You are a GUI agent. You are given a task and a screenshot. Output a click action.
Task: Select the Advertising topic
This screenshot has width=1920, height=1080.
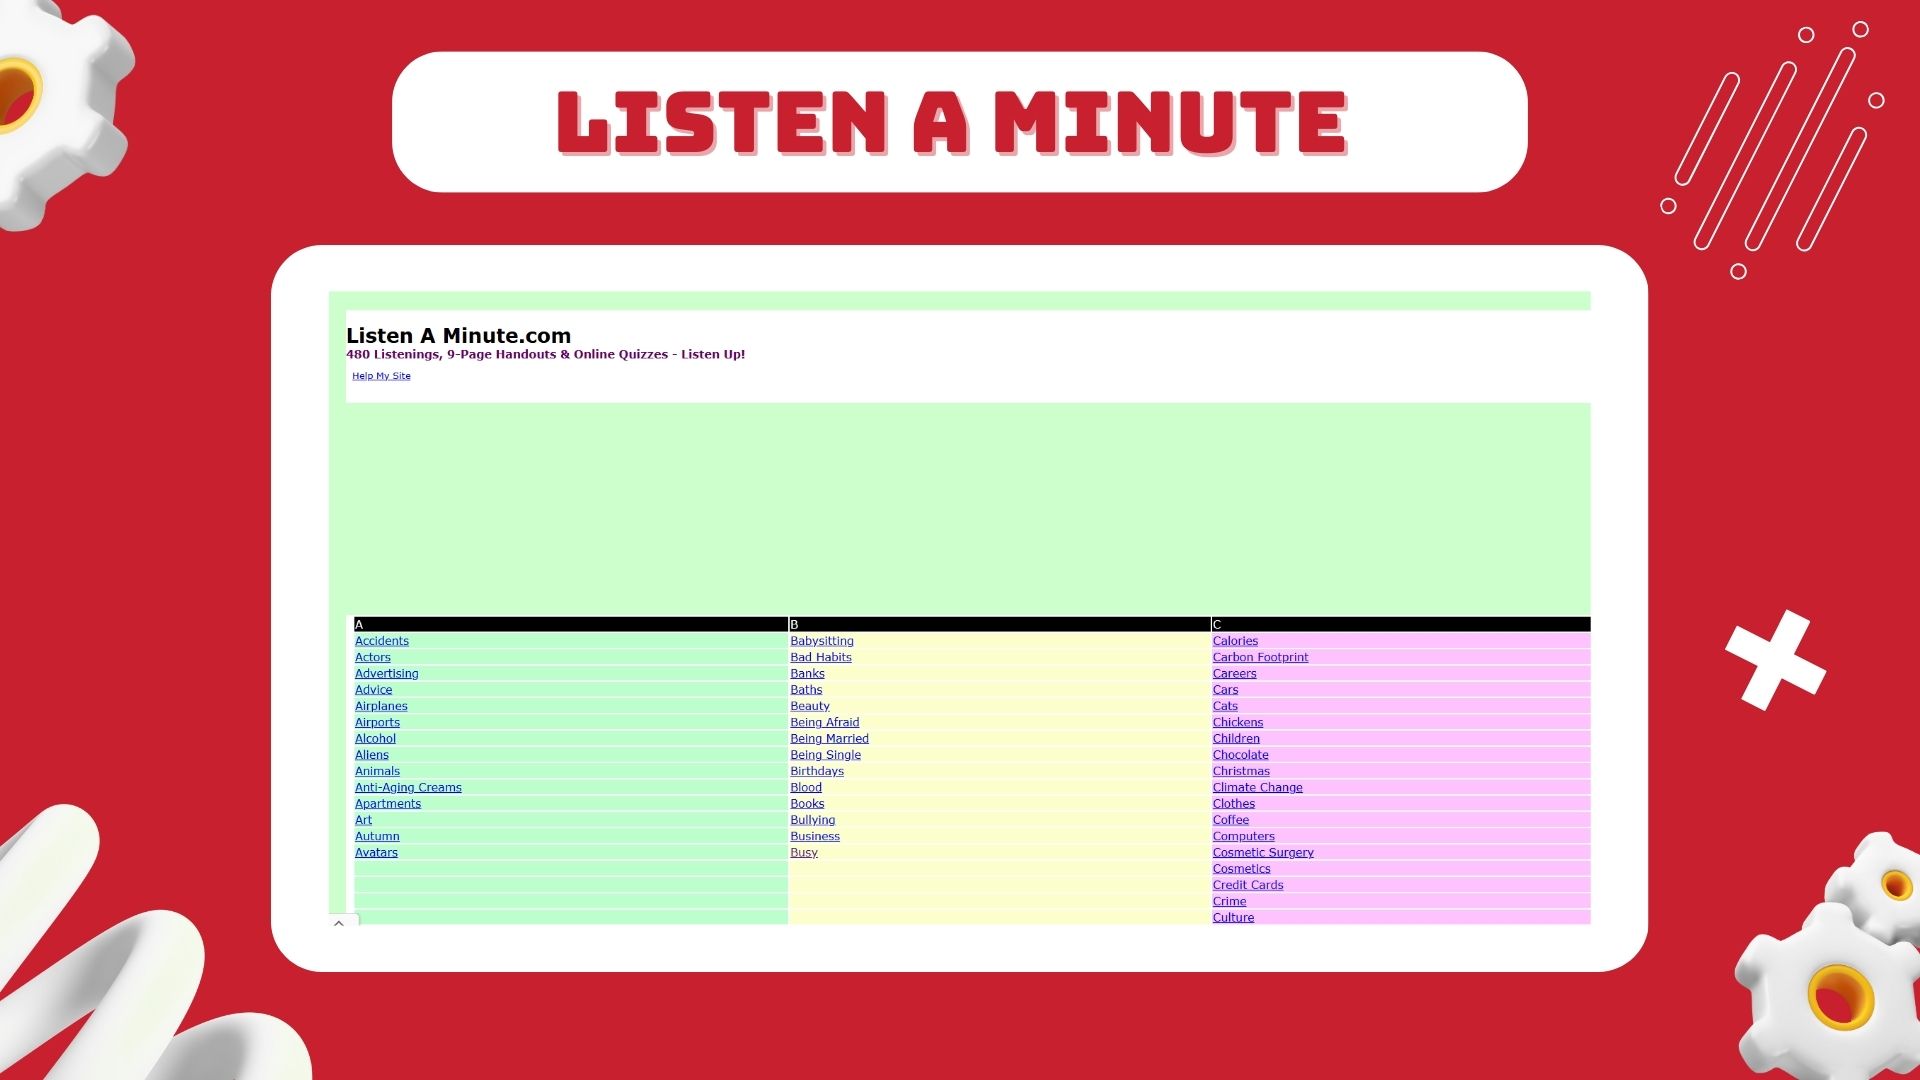(x=387, y=673)
